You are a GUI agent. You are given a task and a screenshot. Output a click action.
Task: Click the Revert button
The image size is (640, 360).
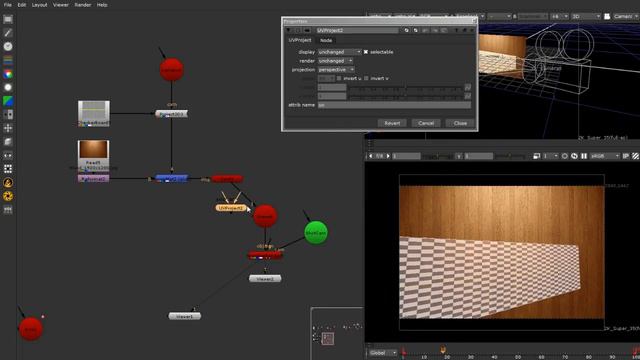pos(392,123)
